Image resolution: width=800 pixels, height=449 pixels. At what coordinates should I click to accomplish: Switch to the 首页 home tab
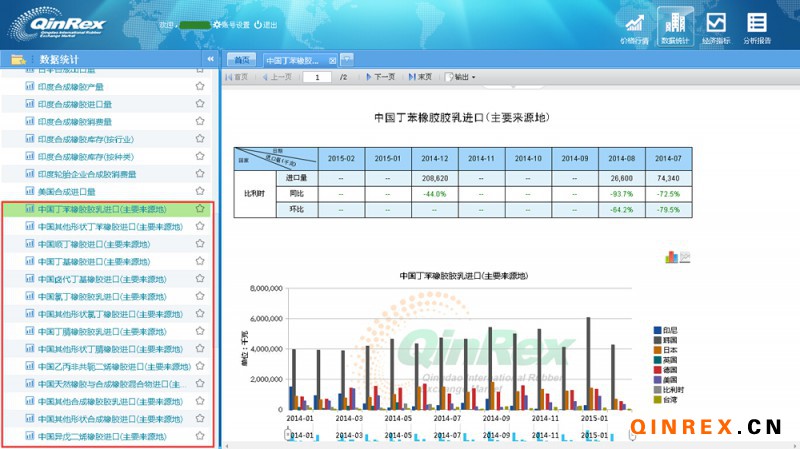[x=241, y=60]
